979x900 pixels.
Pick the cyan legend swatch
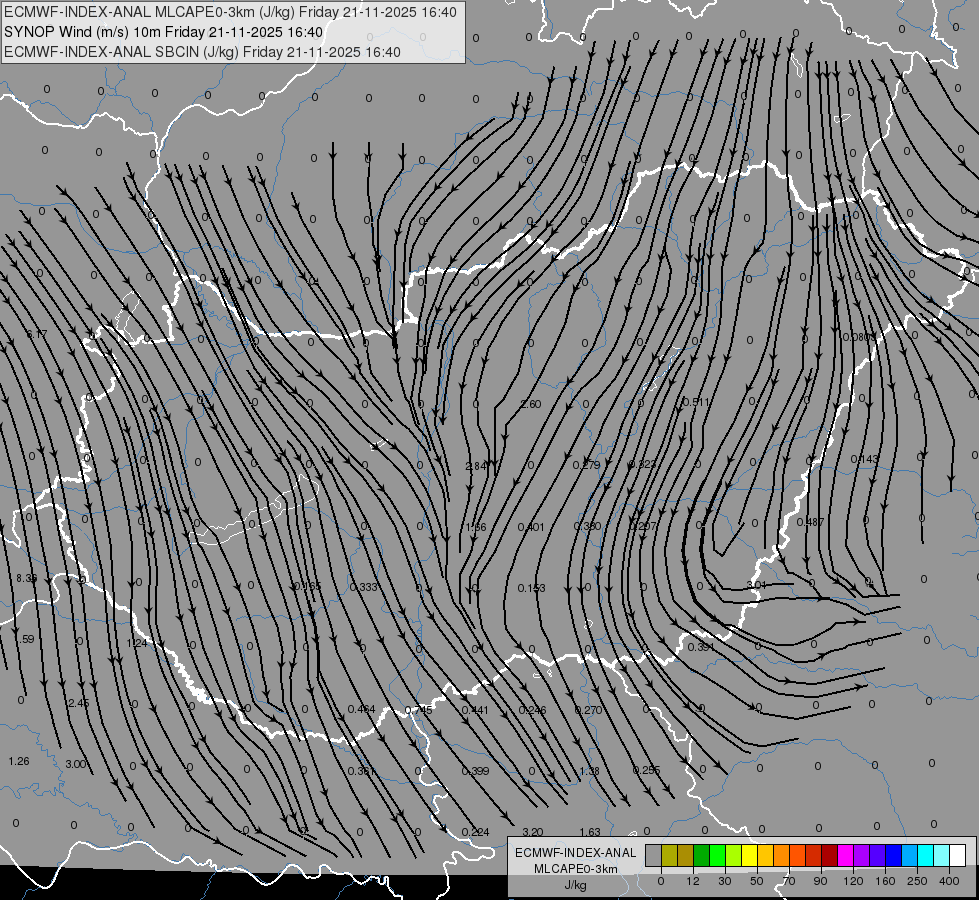point(925,856)
